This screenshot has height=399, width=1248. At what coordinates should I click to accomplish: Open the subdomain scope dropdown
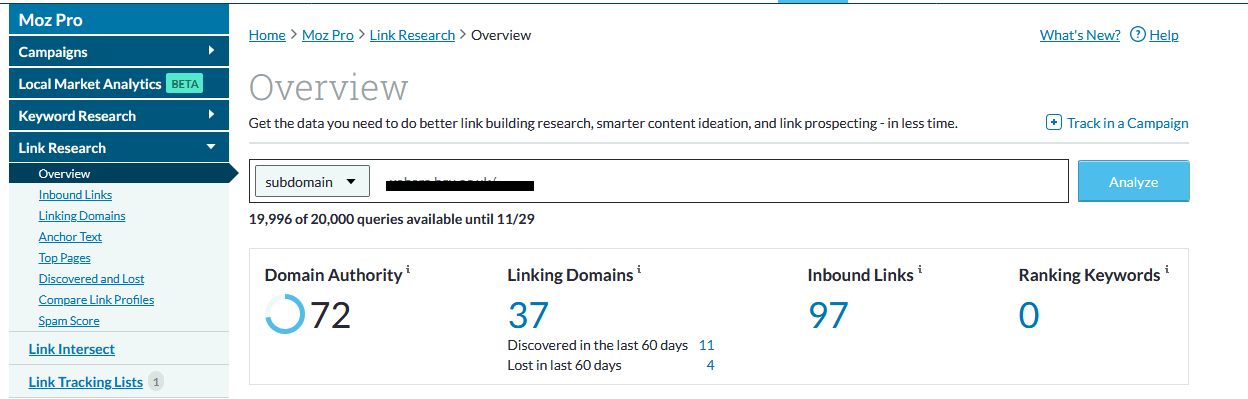pos(312,182)
